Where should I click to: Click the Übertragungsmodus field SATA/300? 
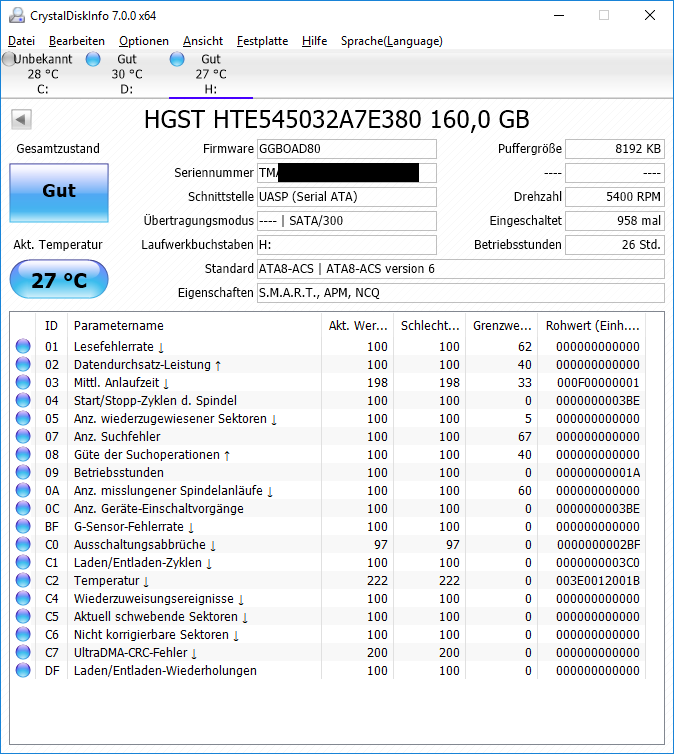pyautogui.click(x=347, y=221)
